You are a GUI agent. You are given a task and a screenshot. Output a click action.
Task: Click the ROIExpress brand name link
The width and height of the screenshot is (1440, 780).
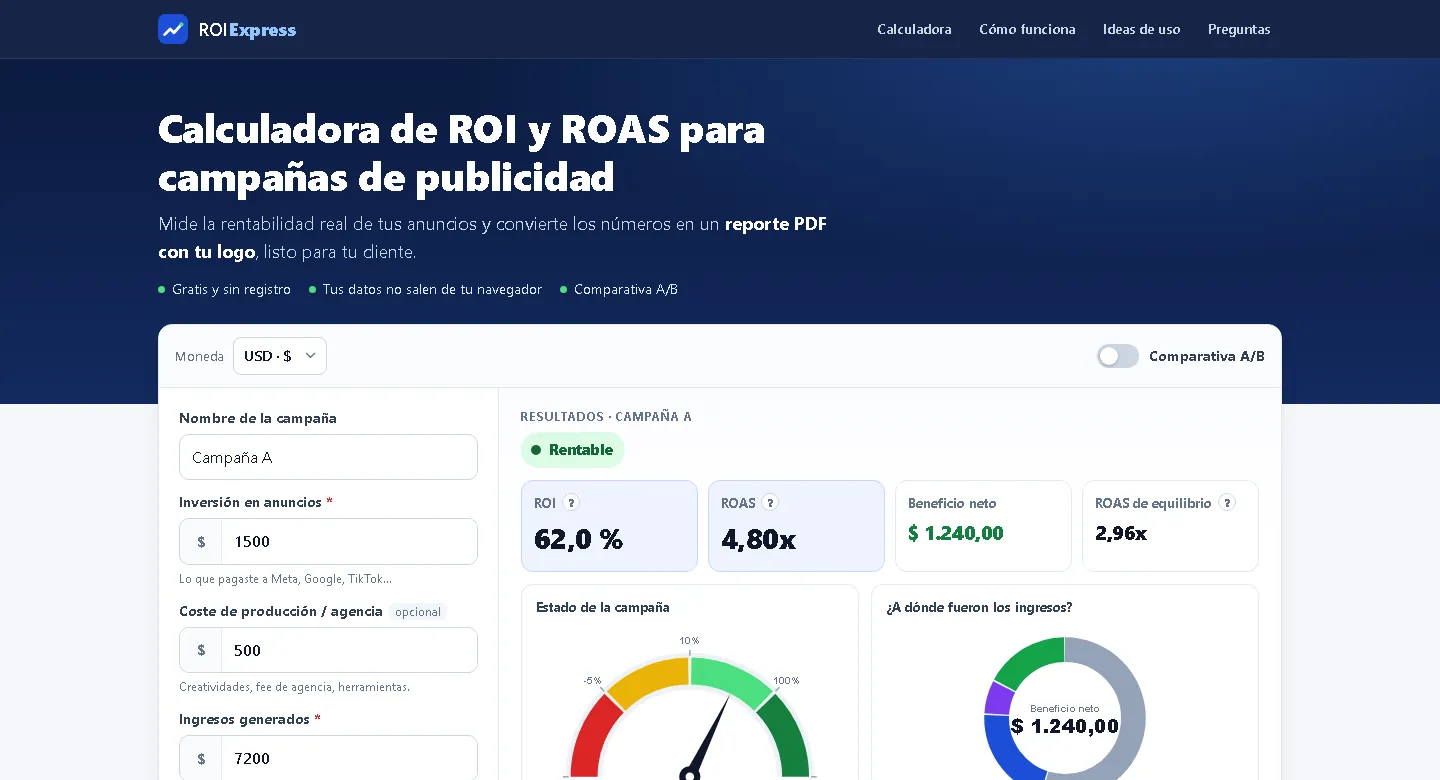coord(247,30)
